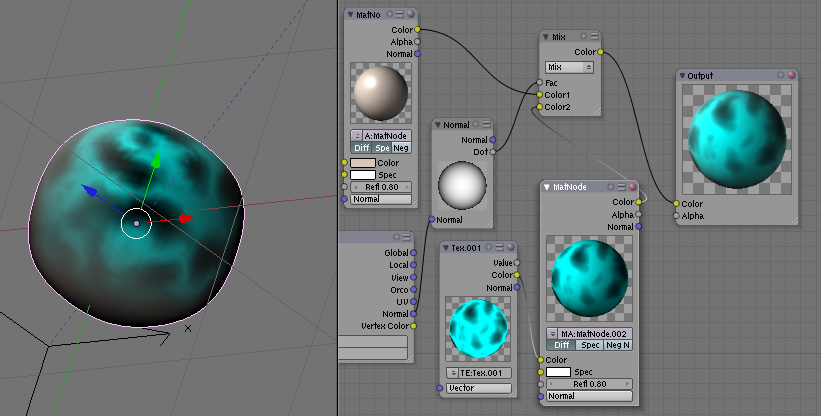Toggle Spec on the MA:MatNode.002 node
This screenshot has width=821, height=416.
pos(589,345)
